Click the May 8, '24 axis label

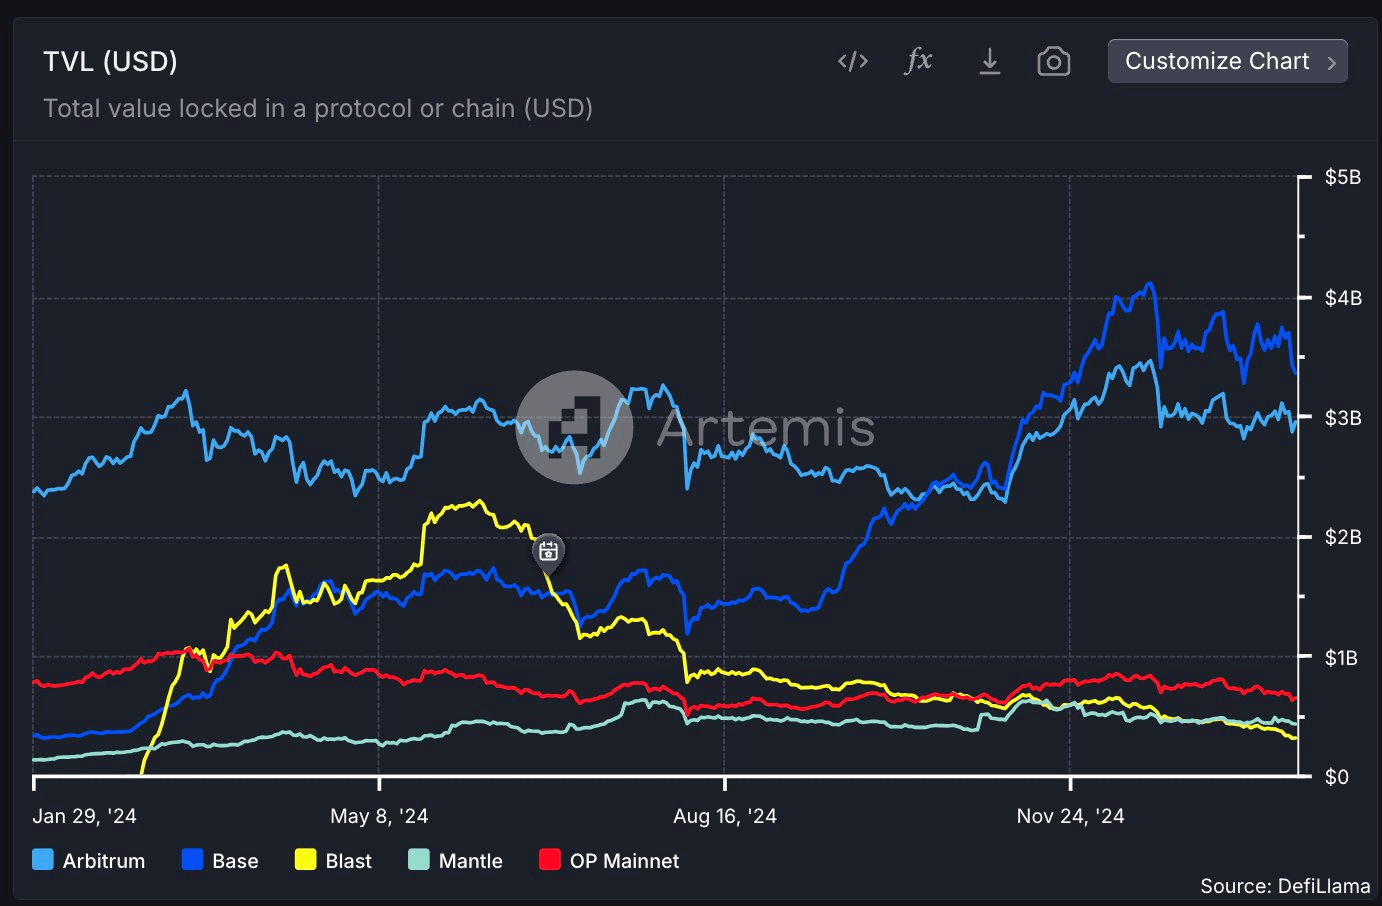tap(379, 816)
